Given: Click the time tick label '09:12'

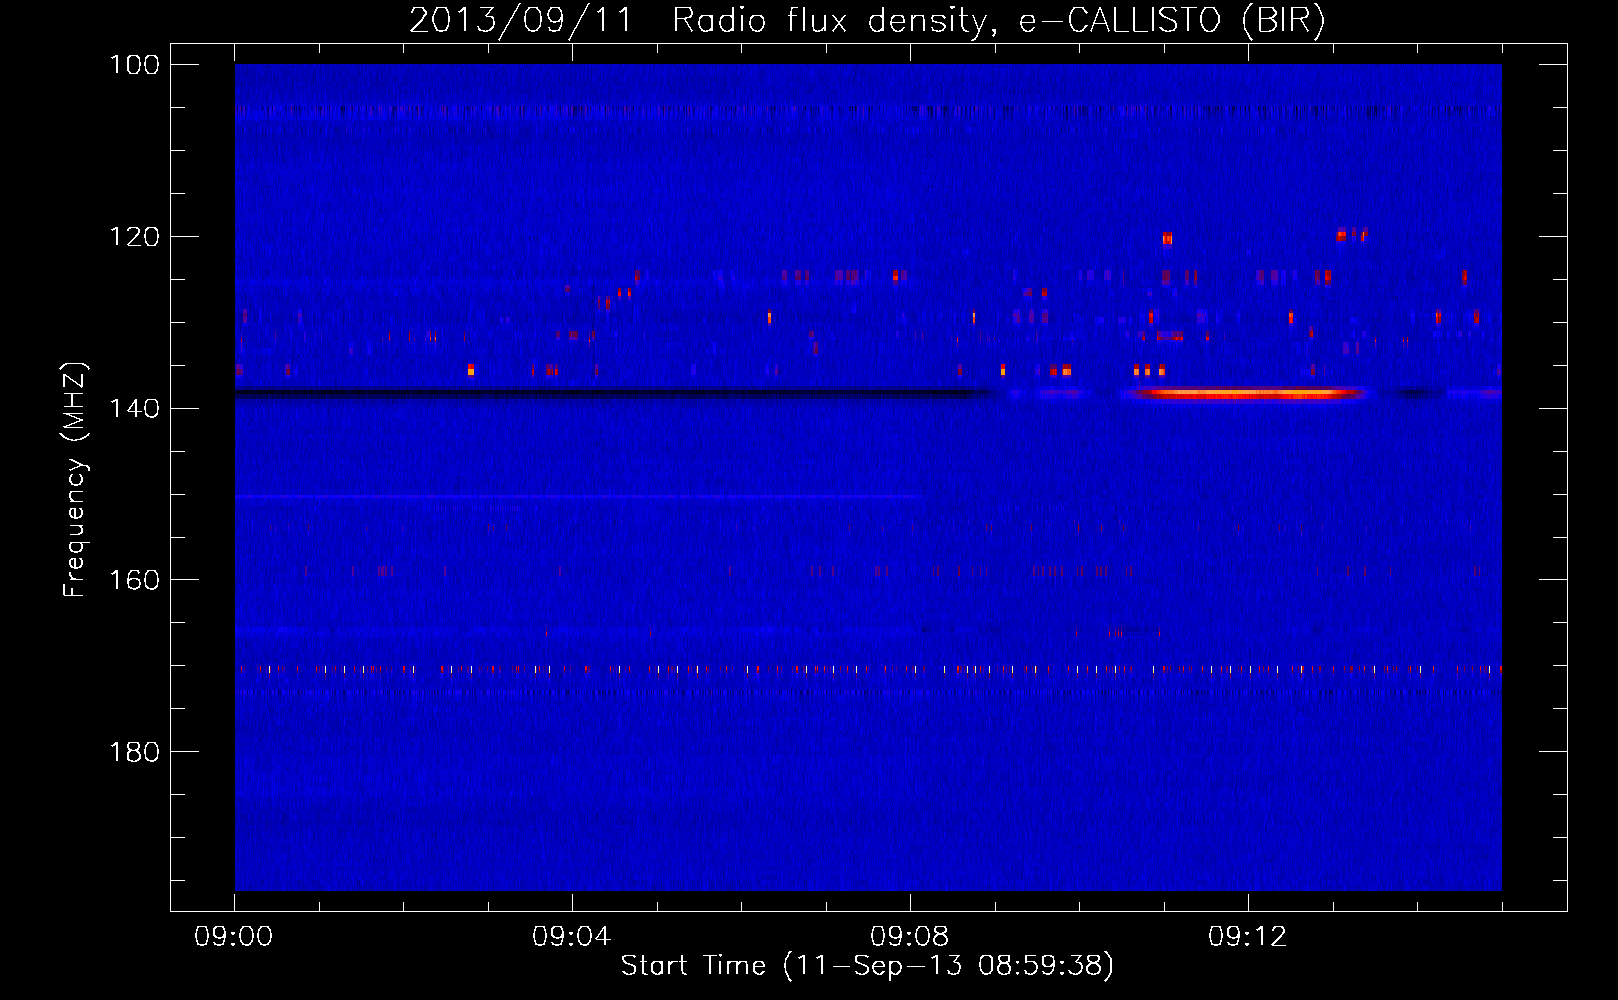Looking at the screenshot, I should point(1248,937).
